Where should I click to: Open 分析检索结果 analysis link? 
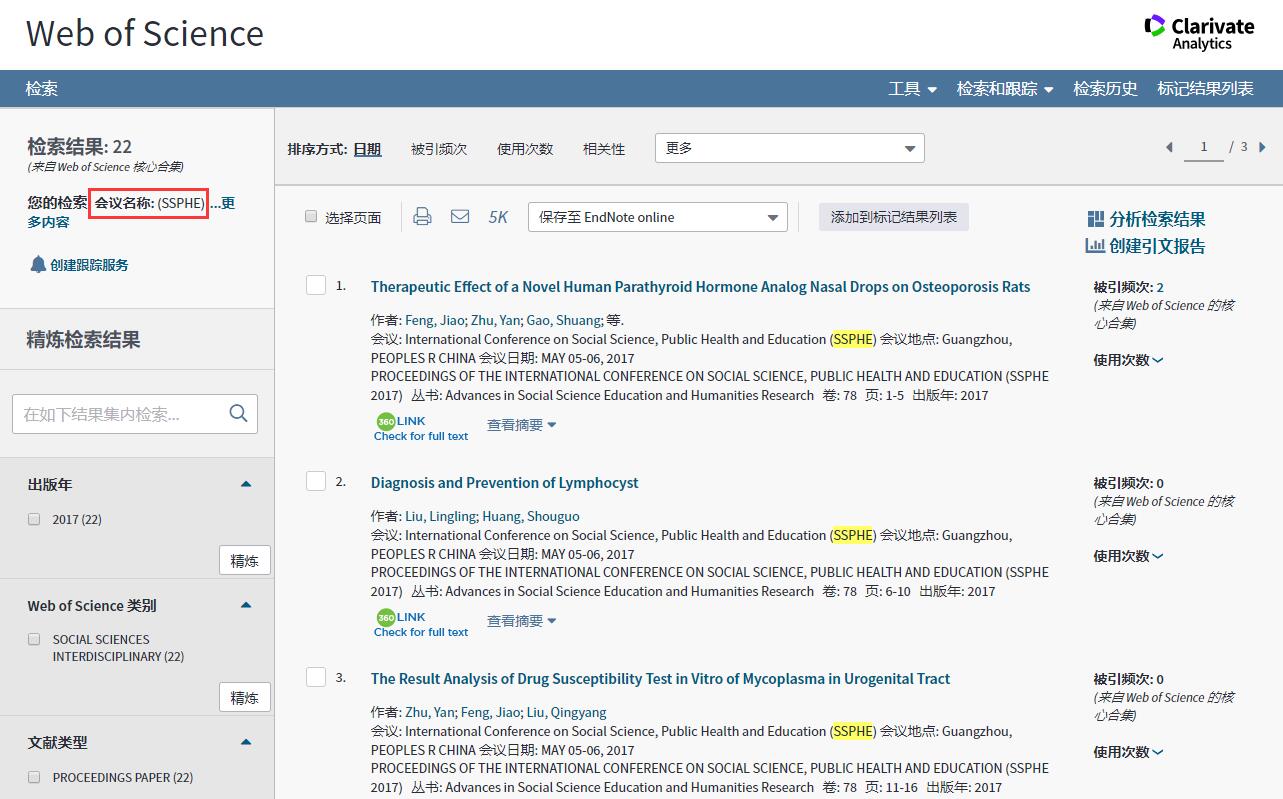1145,219
